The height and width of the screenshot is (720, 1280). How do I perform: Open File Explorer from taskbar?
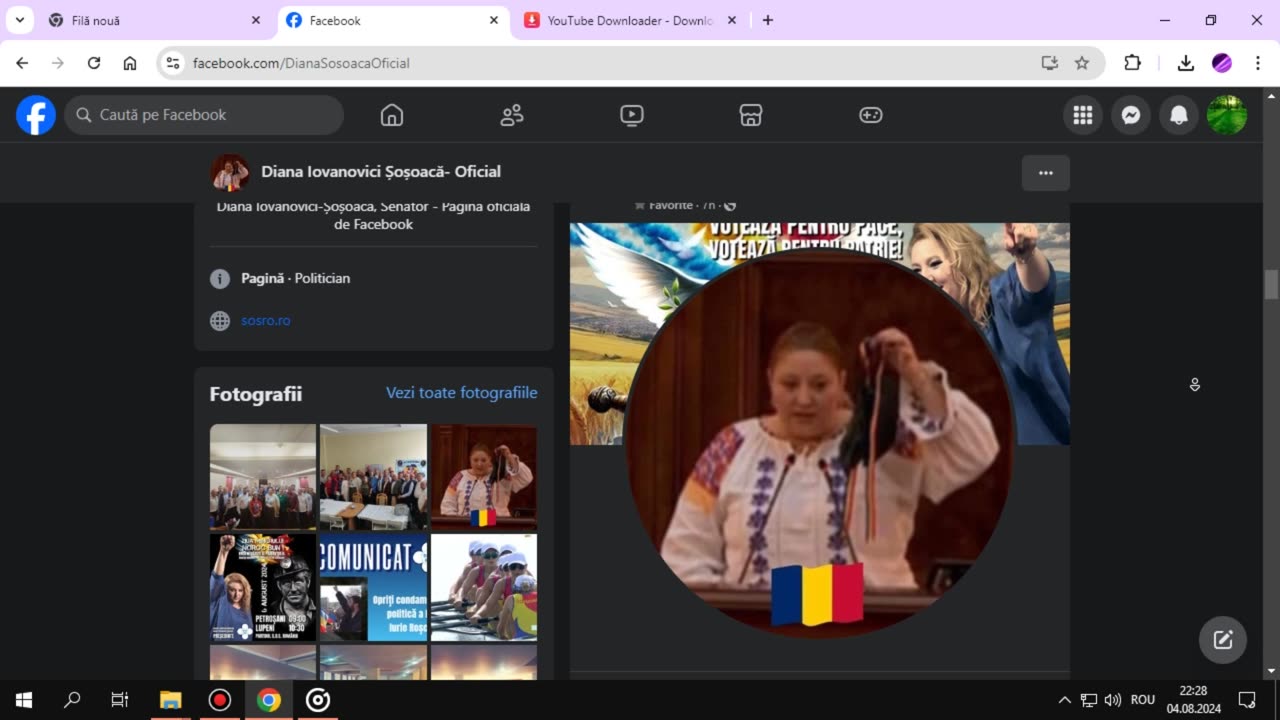171,700
